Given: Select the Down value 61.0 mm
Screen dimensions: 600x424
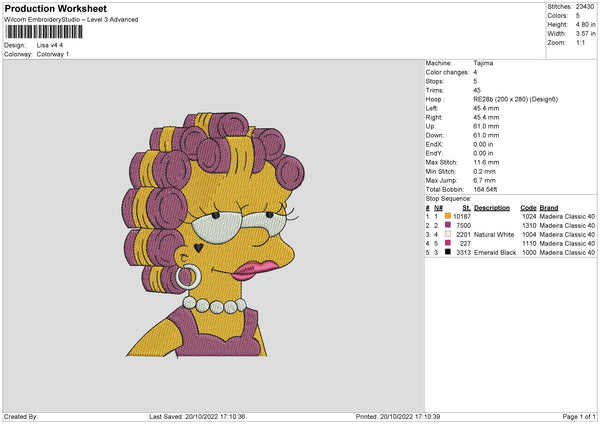Looking at the screenshot, I should coord(486,135).
